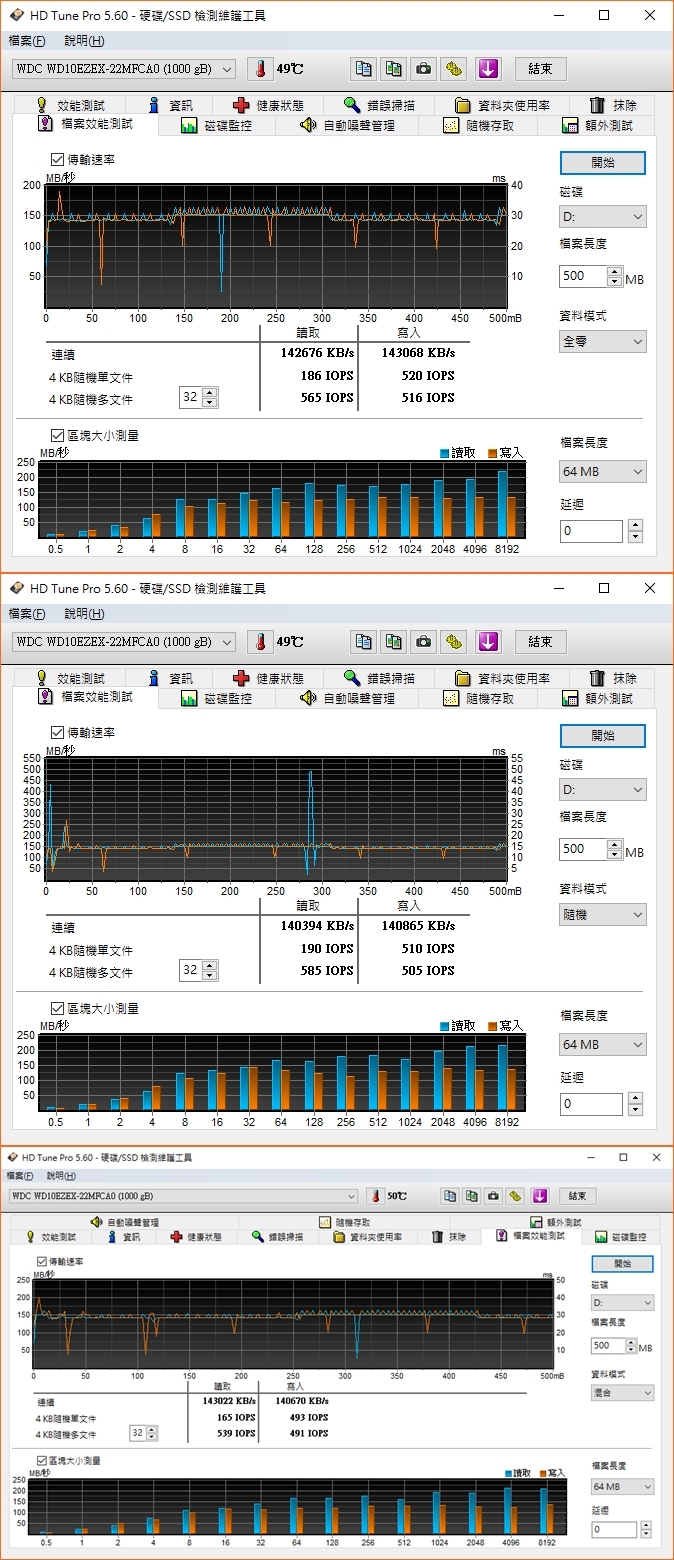Screen dimensions: 674x1560
Task: Click 結束 button in bottom window
Action: 577,1196
